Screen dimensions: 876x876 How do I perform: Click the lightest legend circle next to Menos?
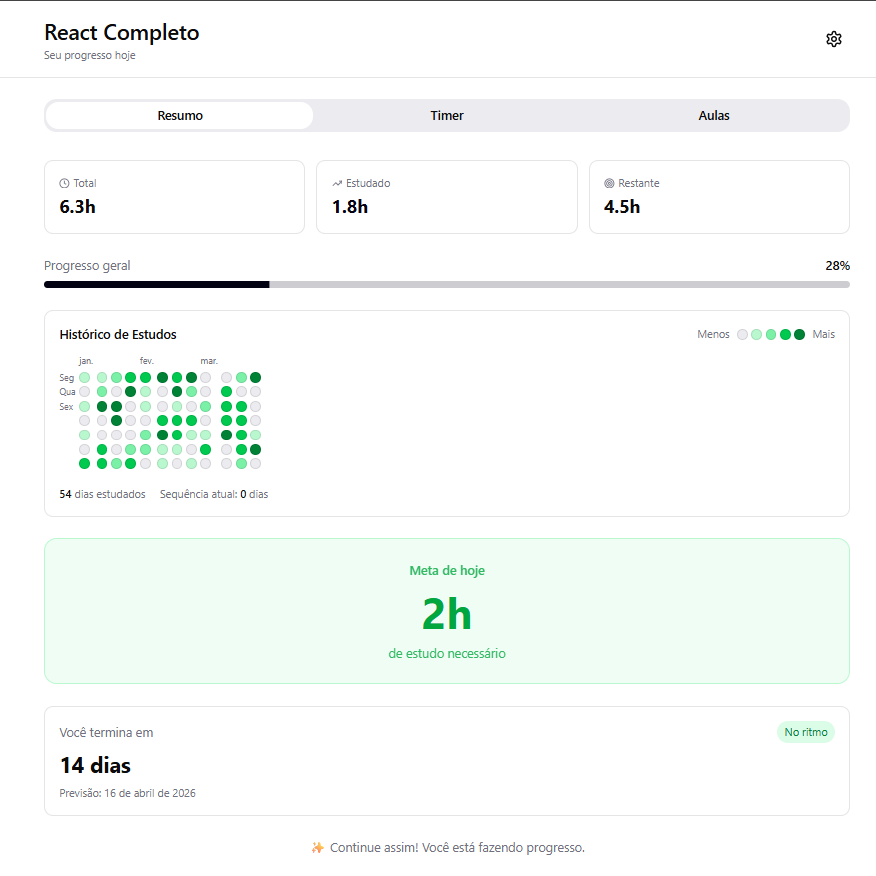coord(741,334)
